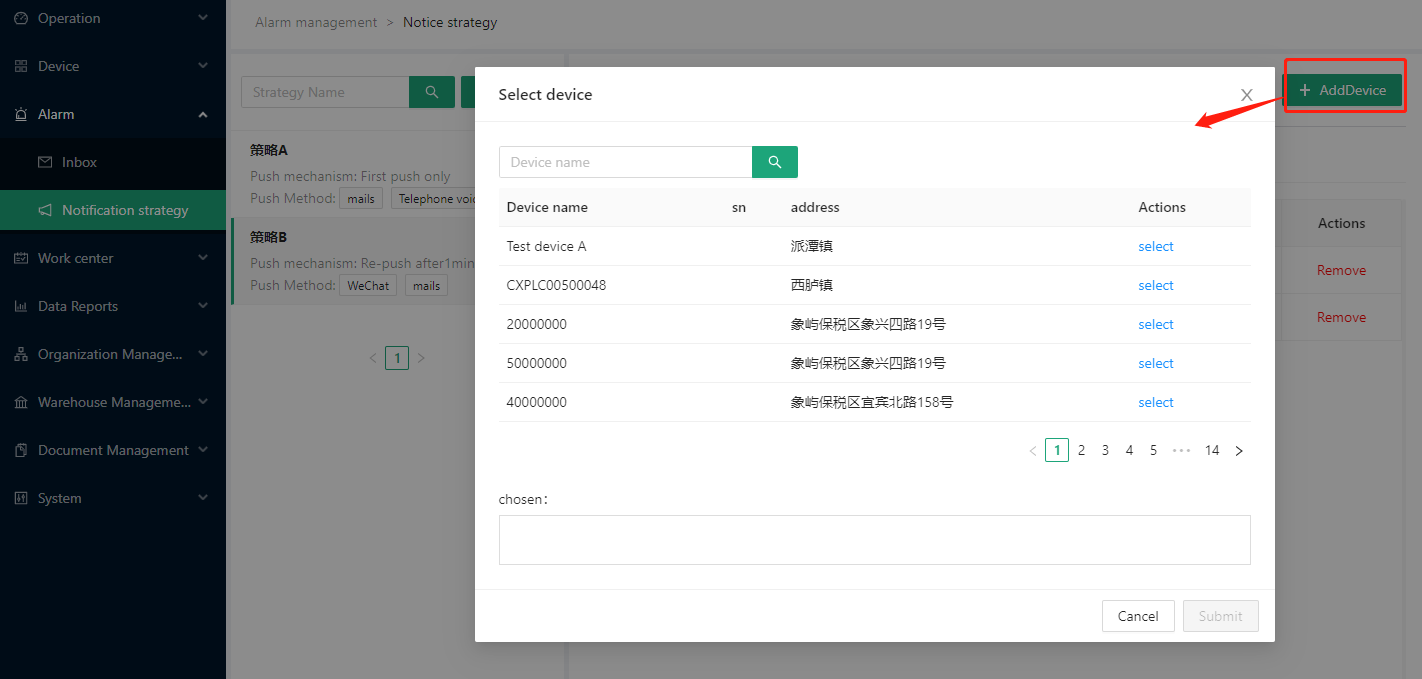Click the System sliders icon

[x=21, y=498]
